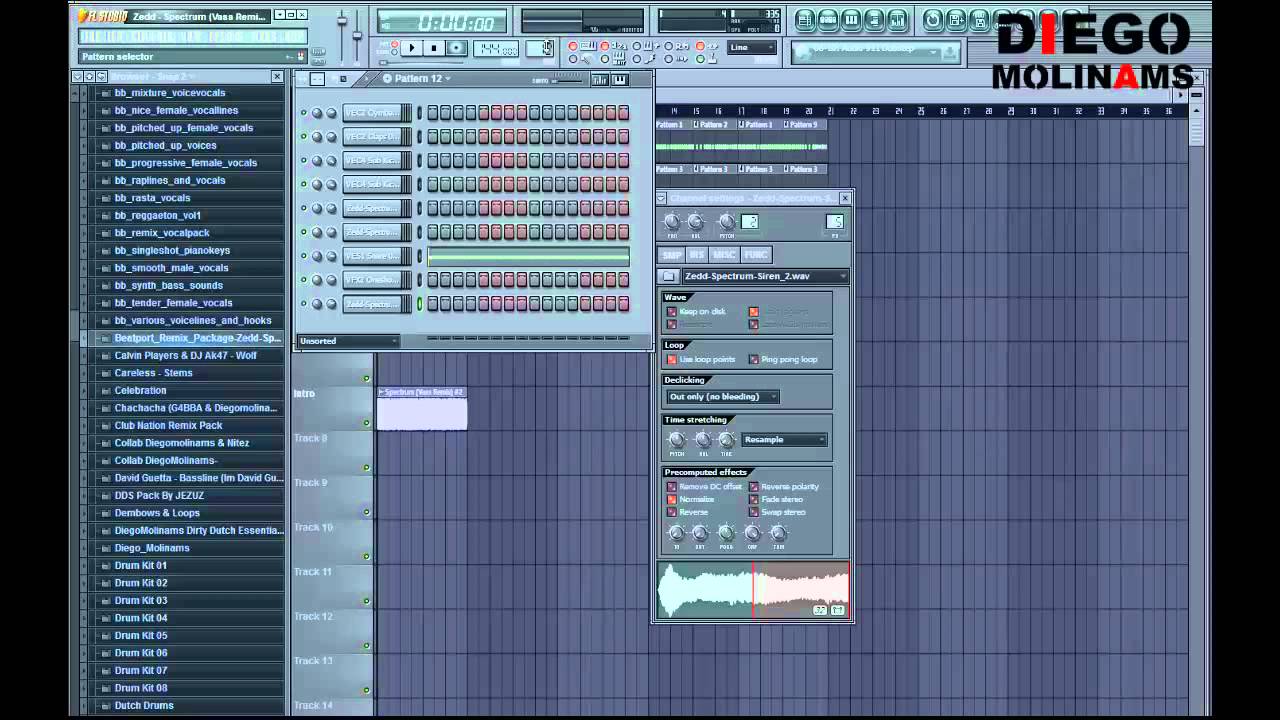This screenshot has height=720, width=1280.
Task: Click the Undo history toolbar icon
Action: click(x=933, y=20)
